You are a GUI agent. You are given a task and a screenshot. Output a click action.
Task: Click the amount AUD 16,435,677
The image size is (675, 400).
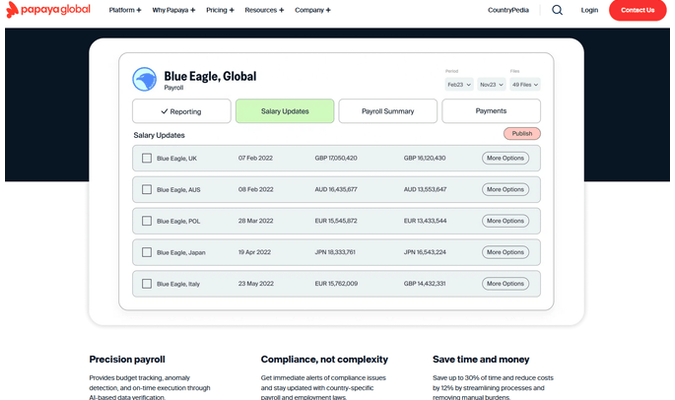(336, 189)
